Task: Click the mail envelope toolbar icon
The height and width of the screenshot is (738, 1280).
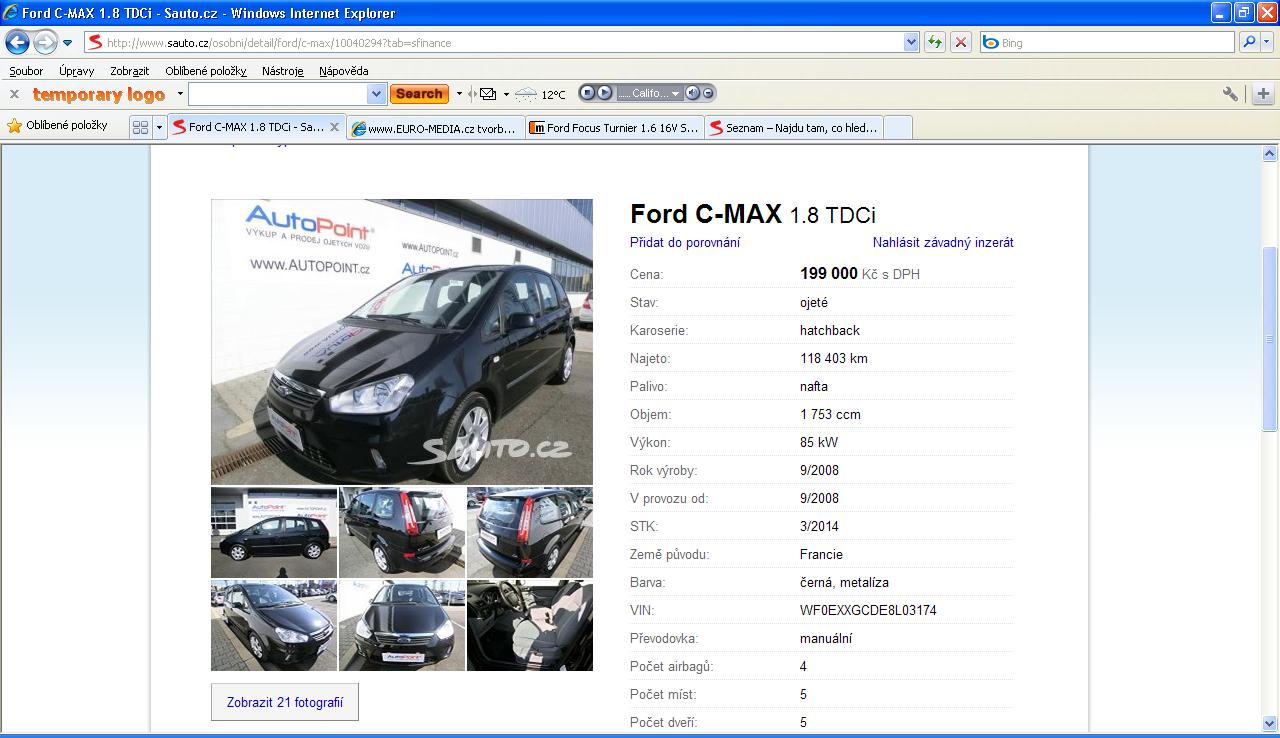Action: point(488,94)
